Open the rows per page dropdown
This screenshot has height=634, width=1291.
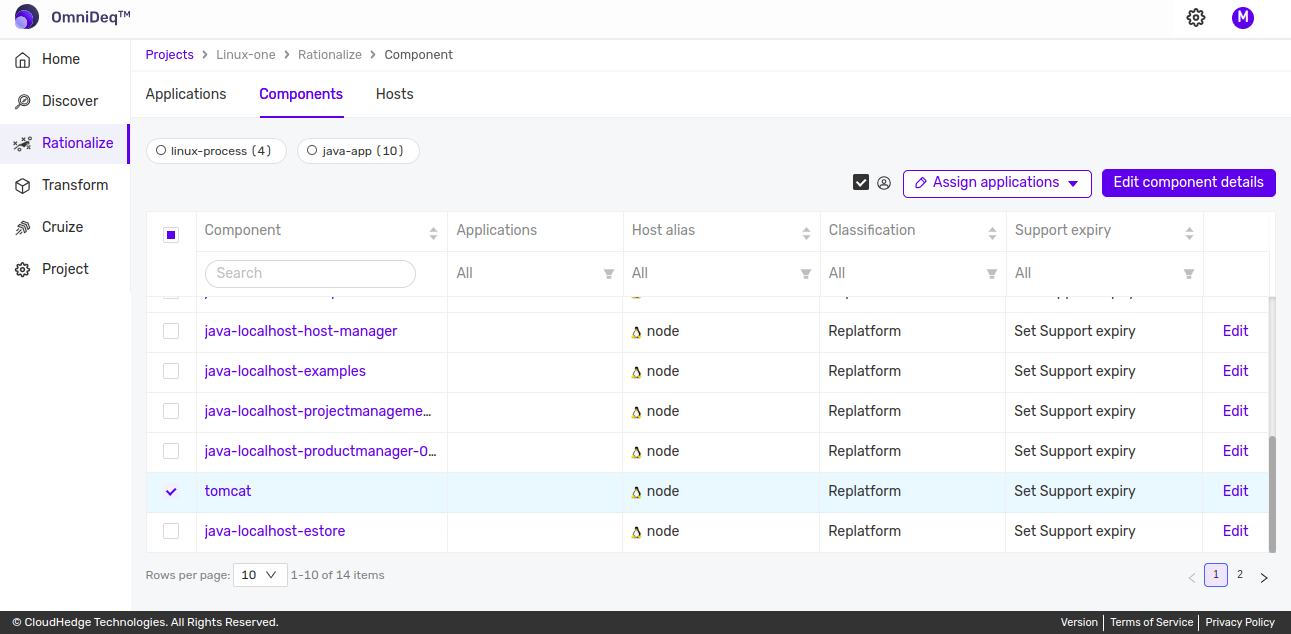260,575
